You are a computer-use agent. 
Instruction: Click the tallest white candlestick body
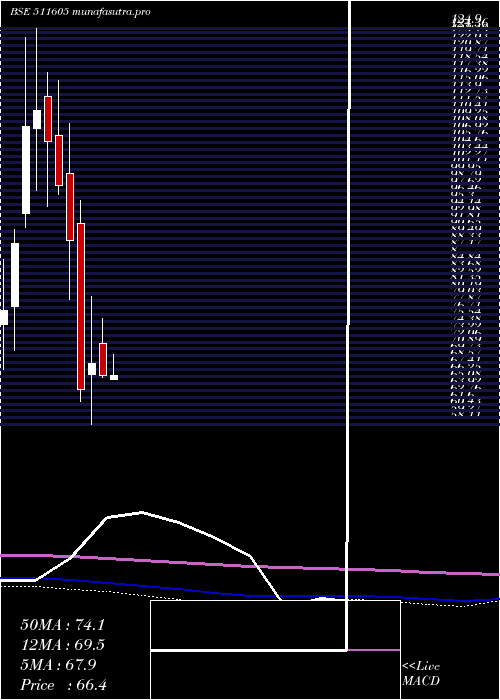coord(26,170)
